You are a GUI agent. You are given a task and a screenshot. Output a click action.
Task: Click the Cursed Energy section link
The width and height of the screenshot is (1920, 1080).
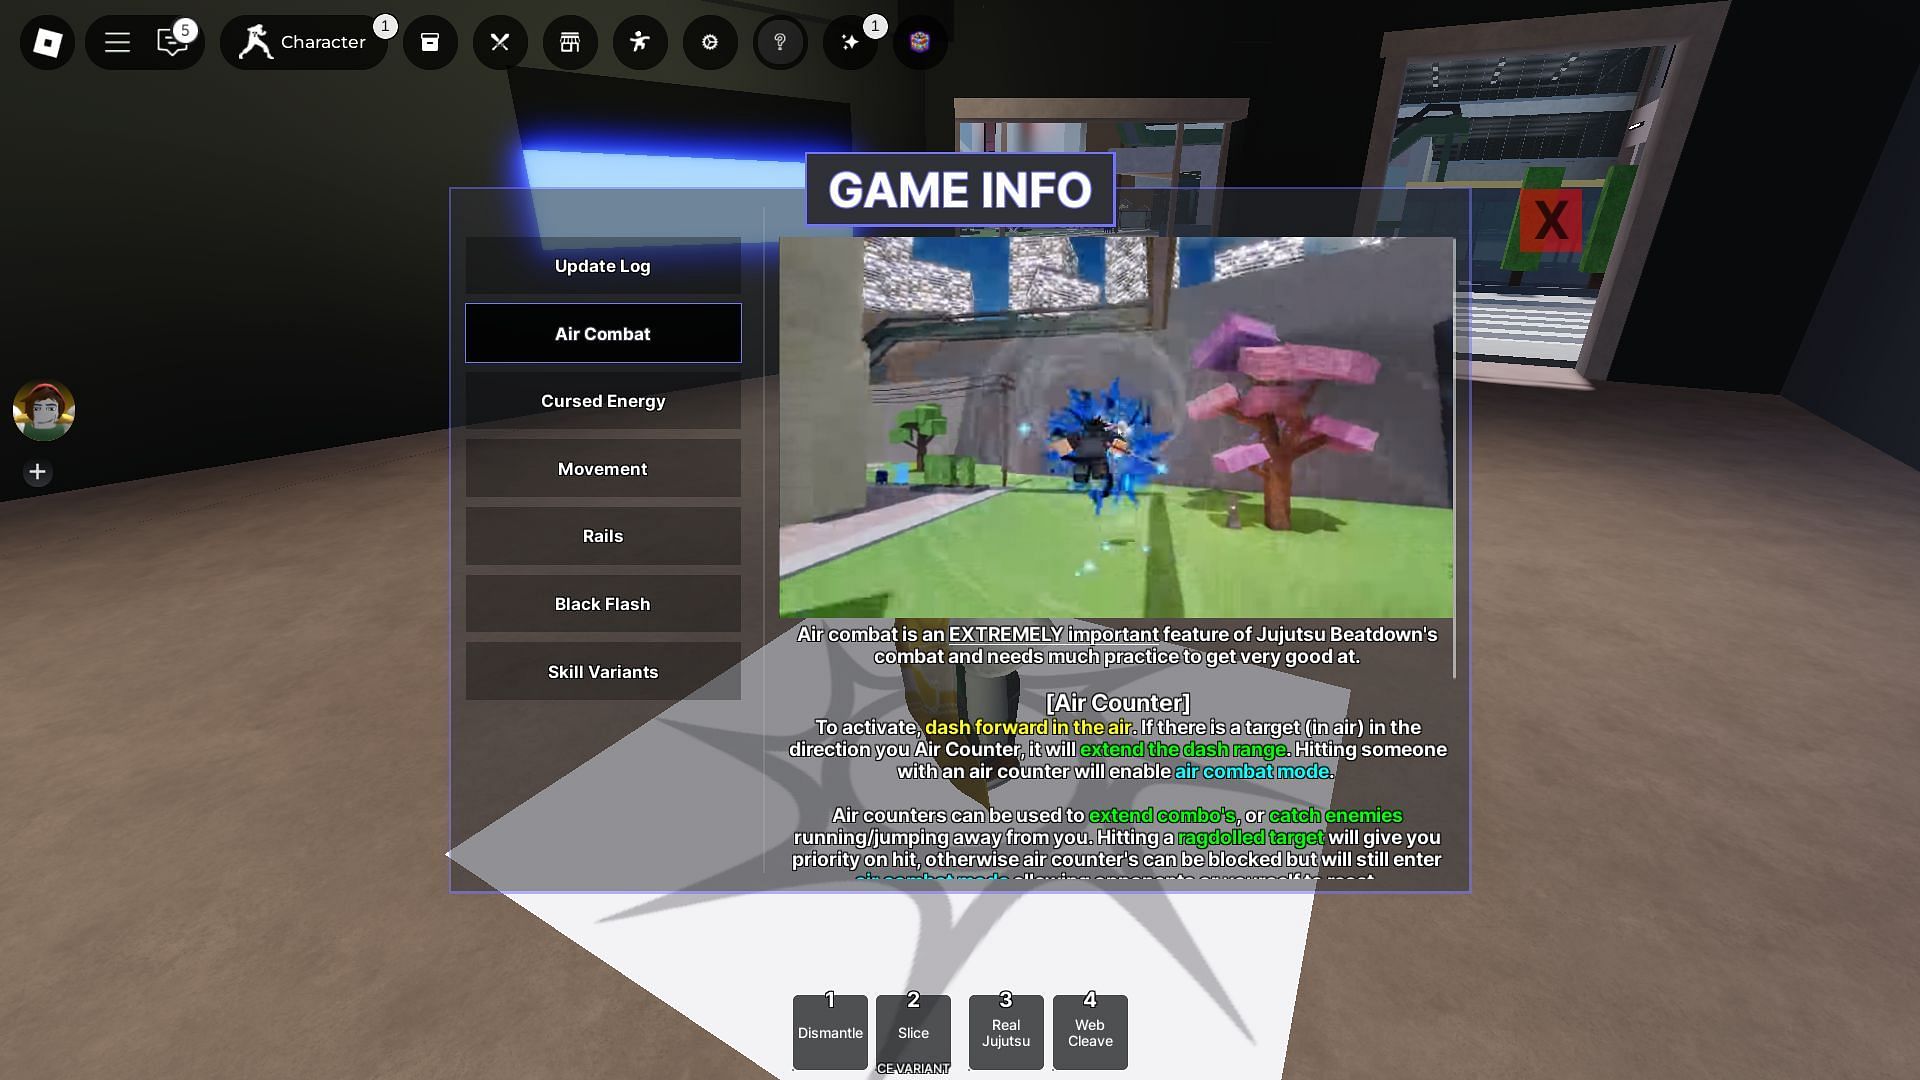click(603, 400)
